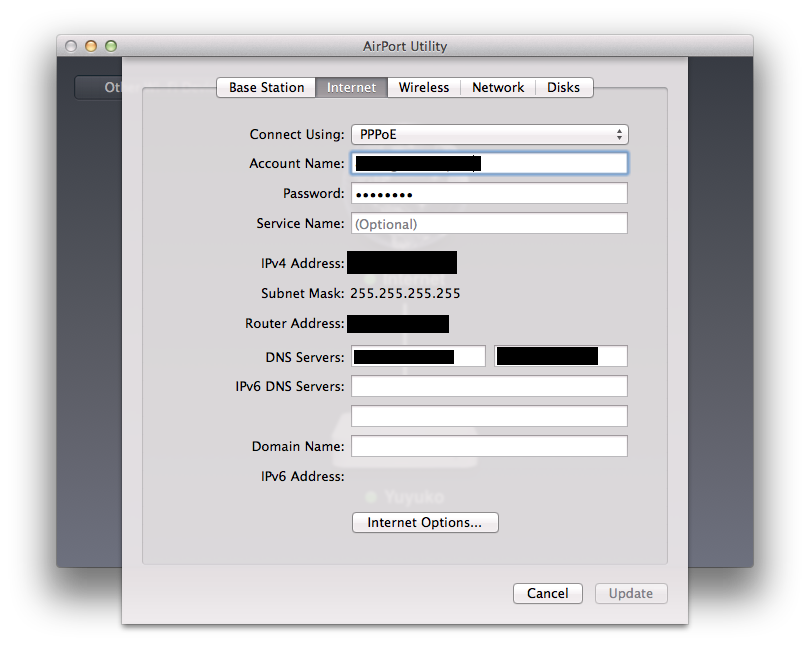
Task: Open the Disks tab
Action: coord(564,87)
